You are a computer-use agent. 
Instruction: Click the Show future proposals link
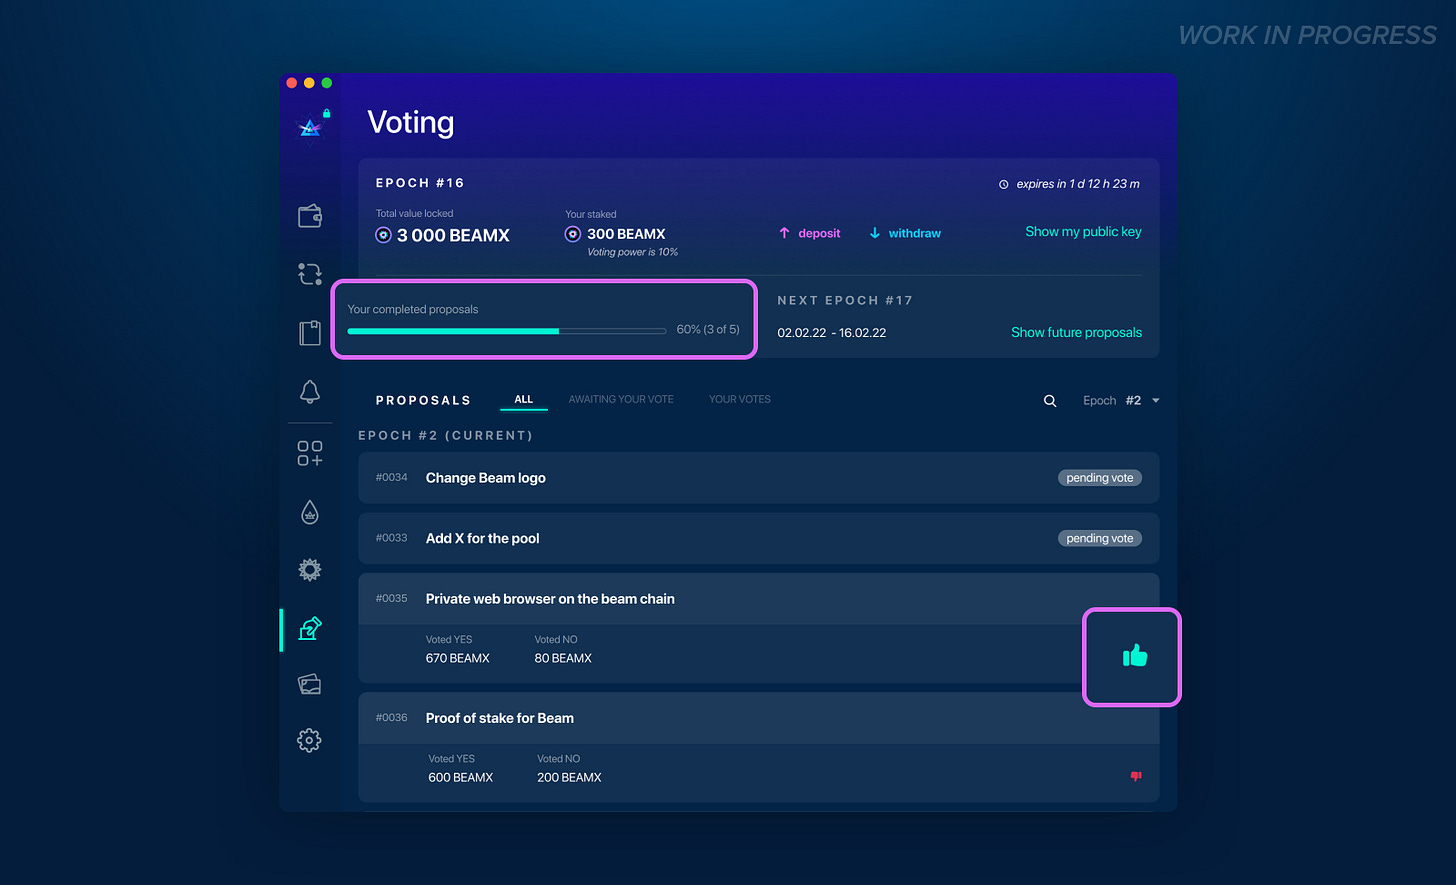click(x=1076, y=332)
